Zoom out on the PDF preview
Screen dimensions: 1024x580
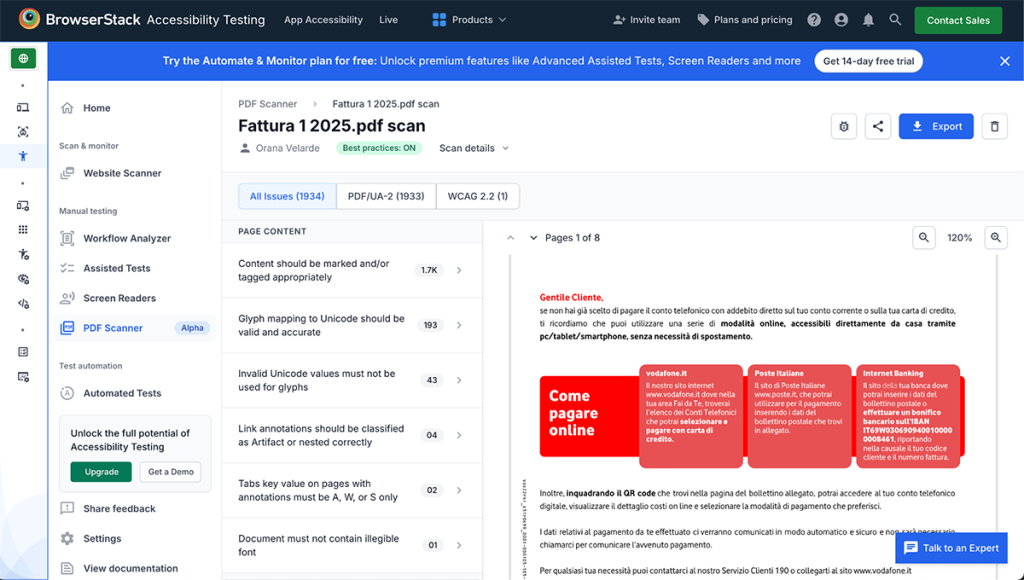pos(924,237)
